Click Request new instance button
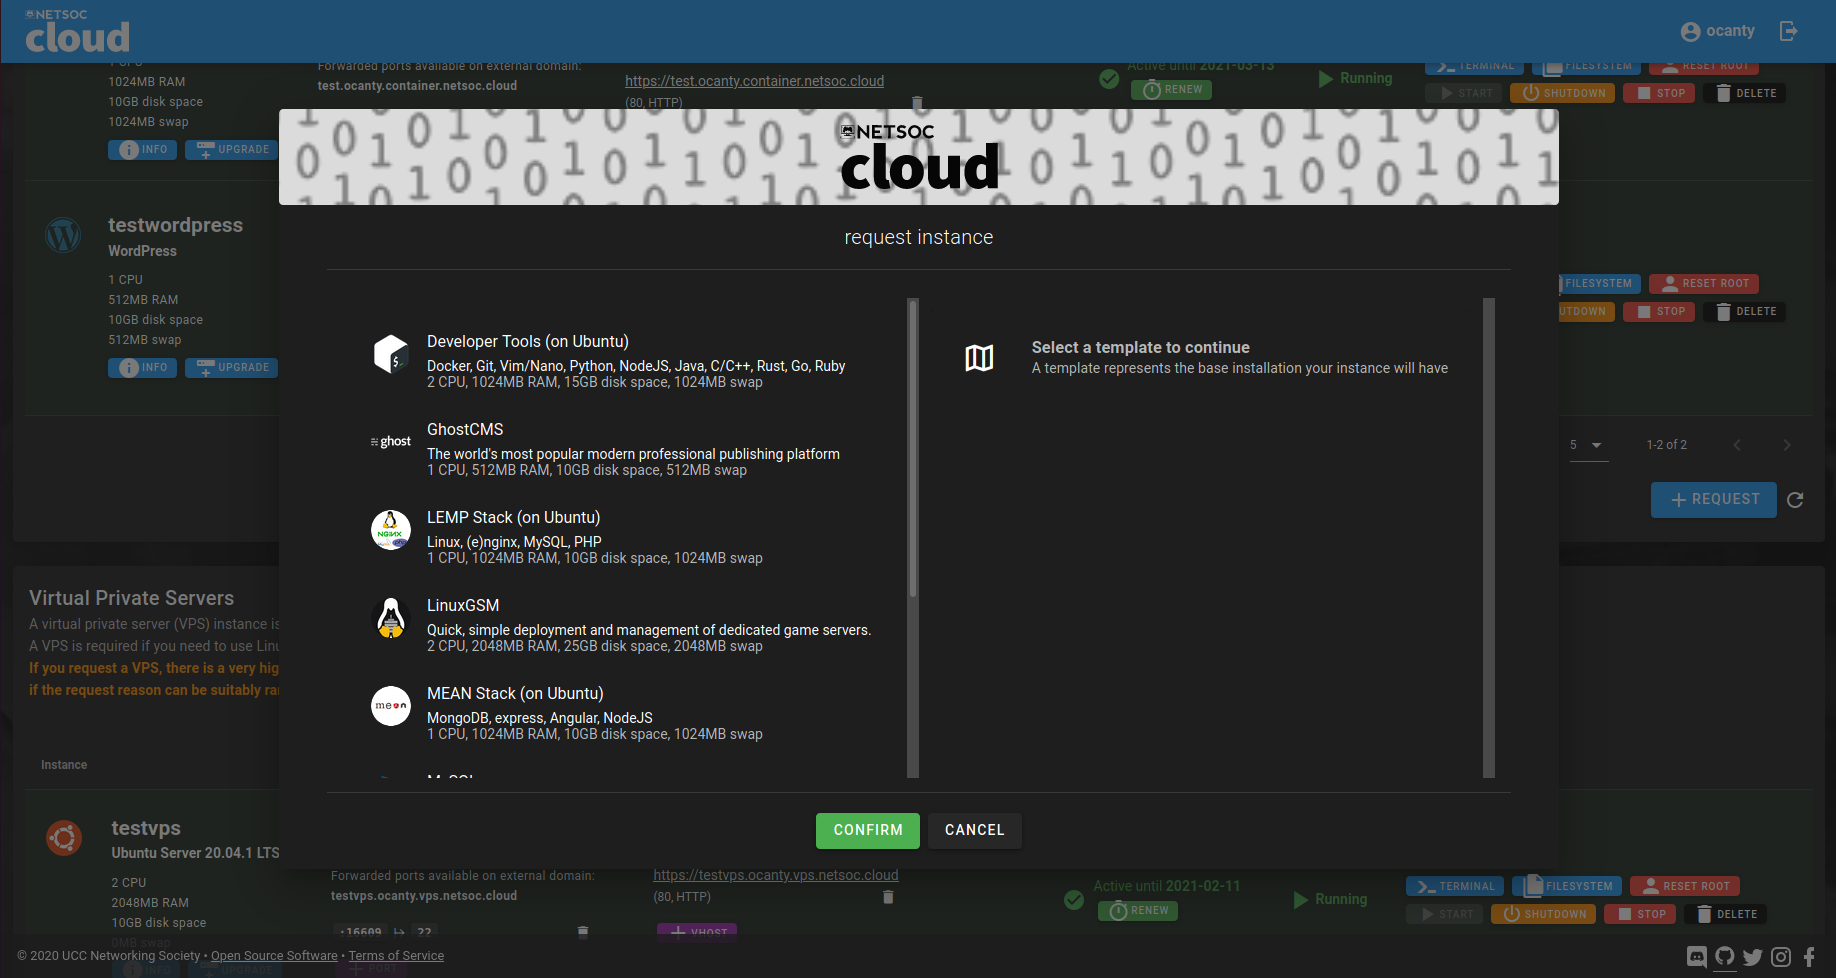This screenshot has height=978, width=1836. click(x=1714, y=500)
